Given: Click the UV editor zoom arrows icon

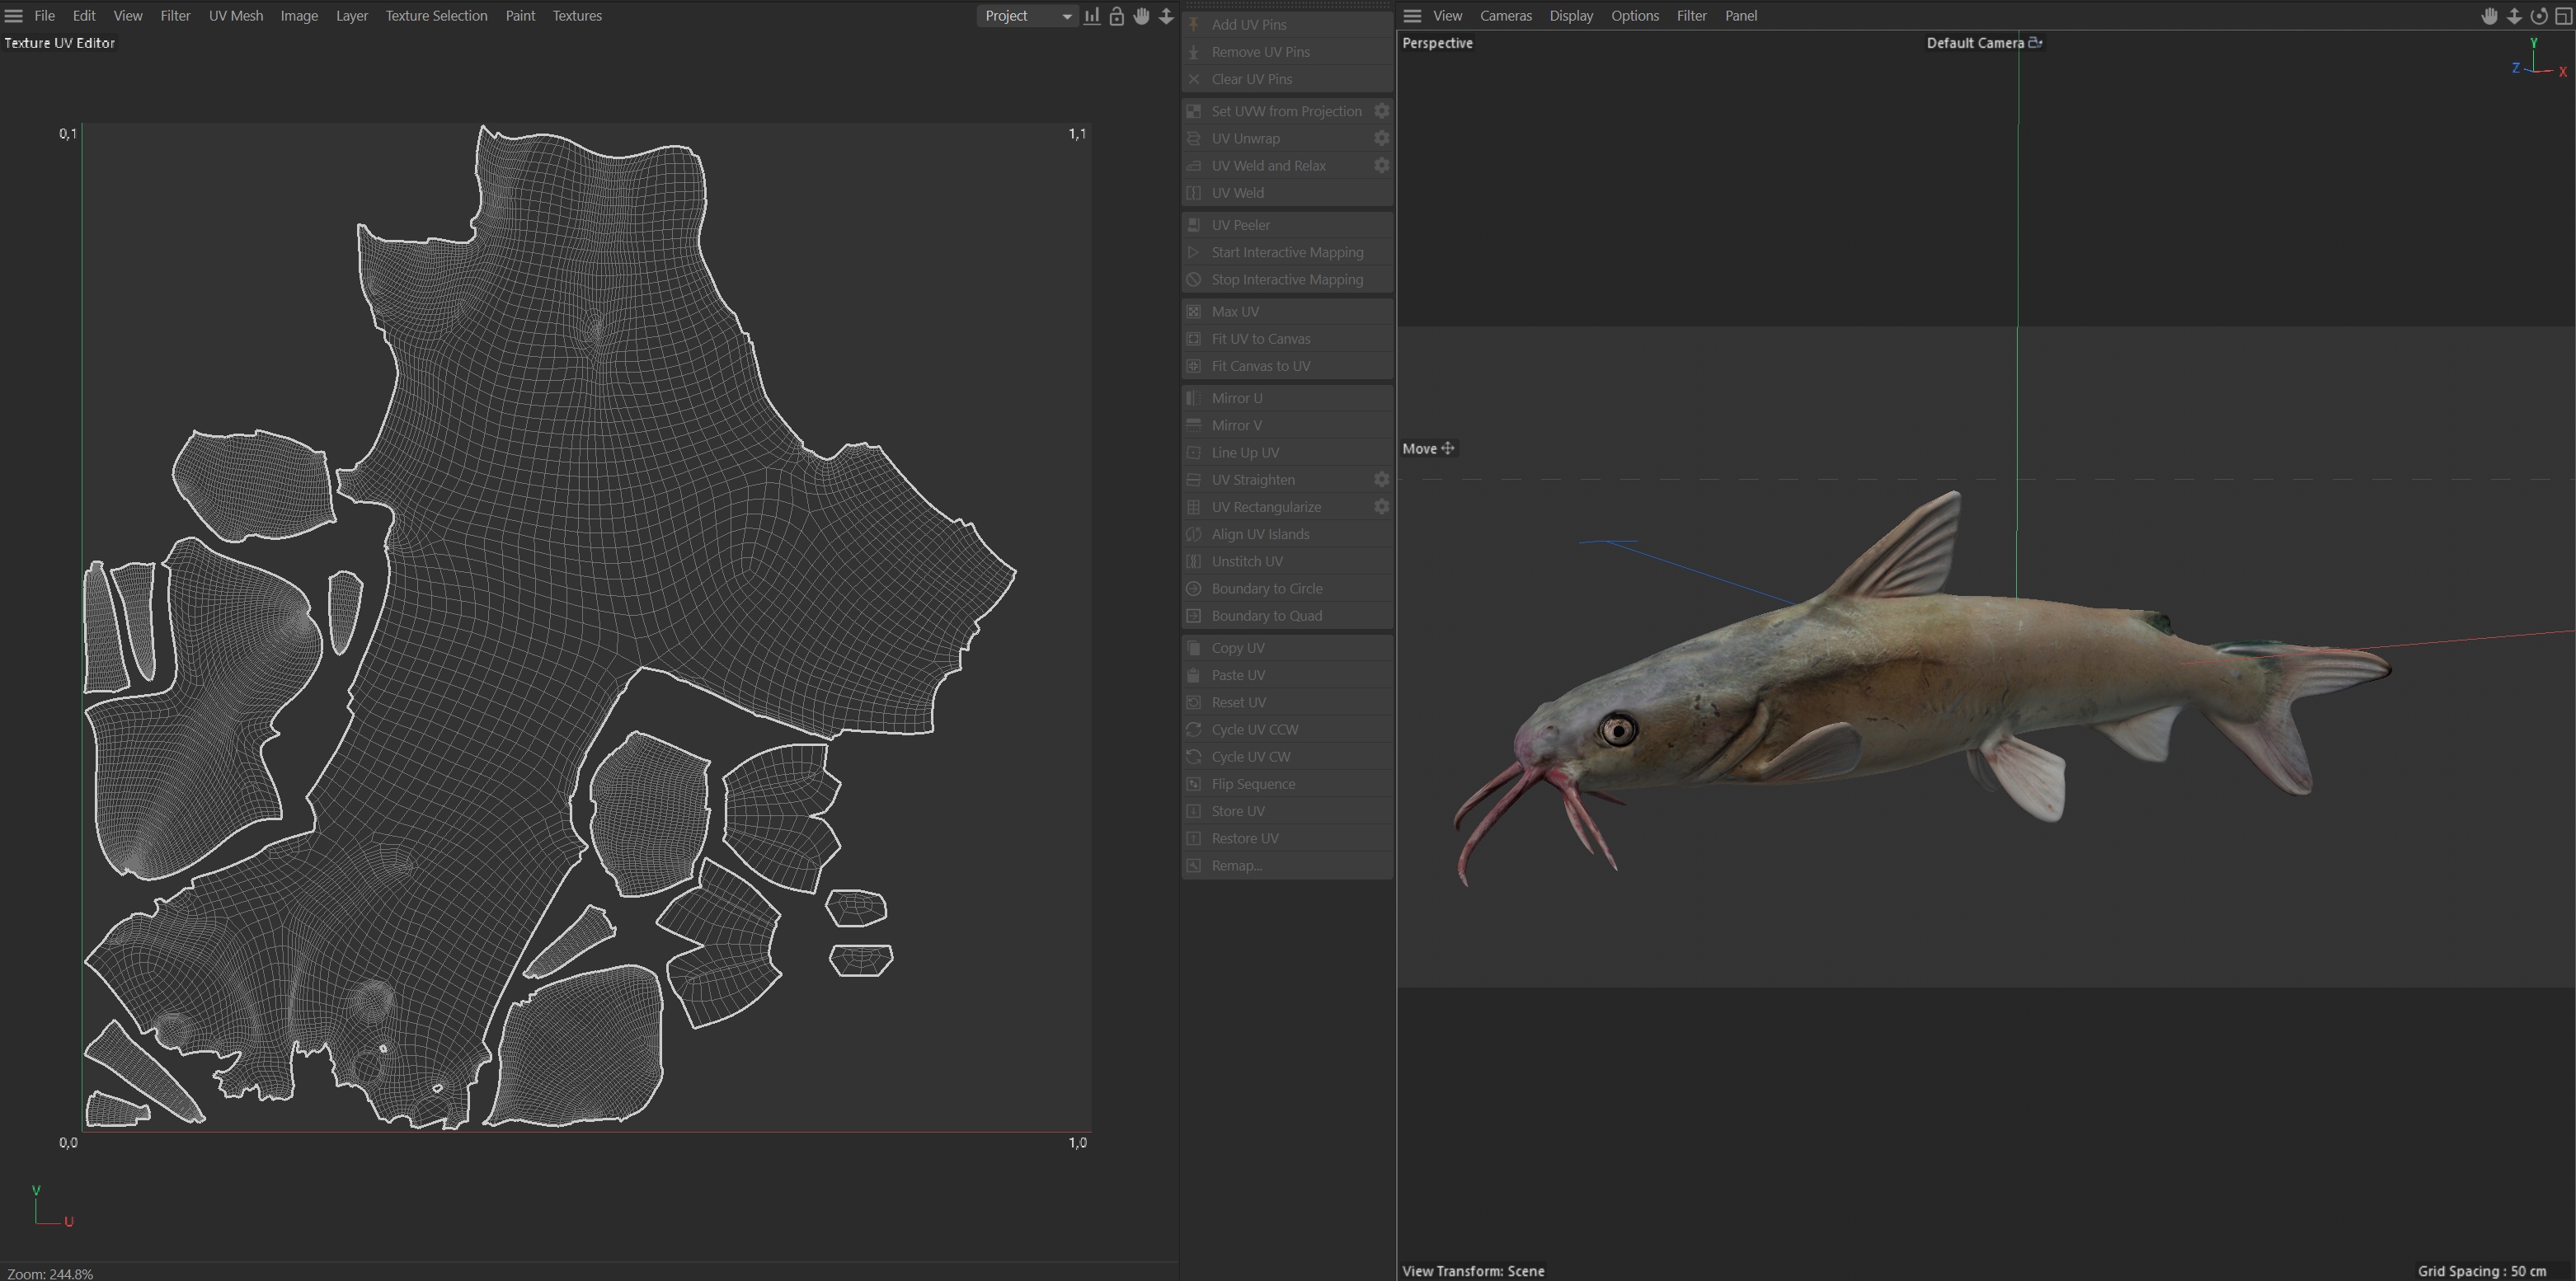Looking at the screenshot, I should point(1166,16).
